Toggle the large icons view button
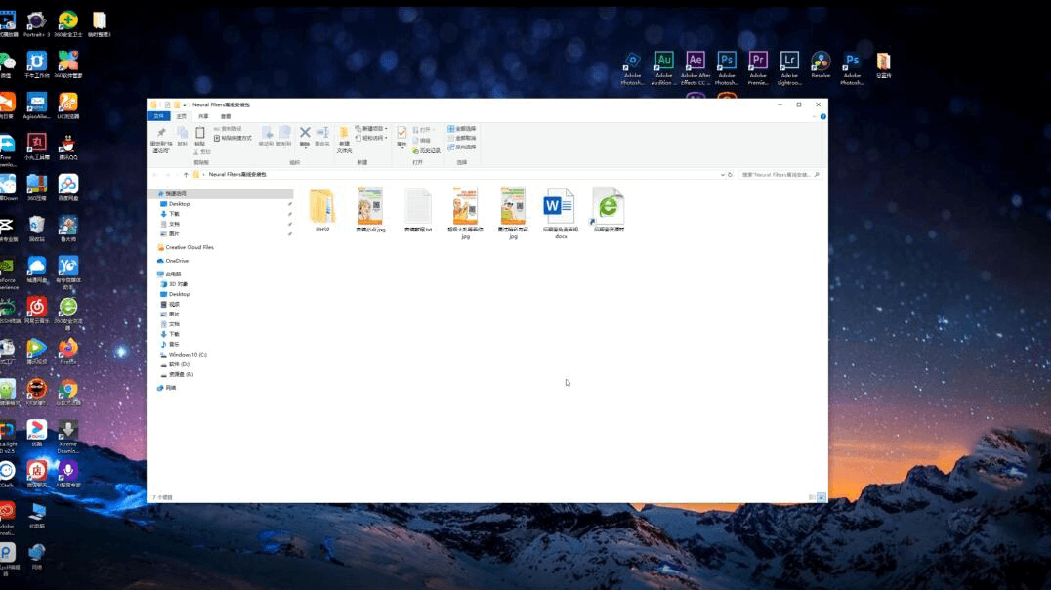The image size is (1051, 590). pyautogui.click(x=822, y=497)
